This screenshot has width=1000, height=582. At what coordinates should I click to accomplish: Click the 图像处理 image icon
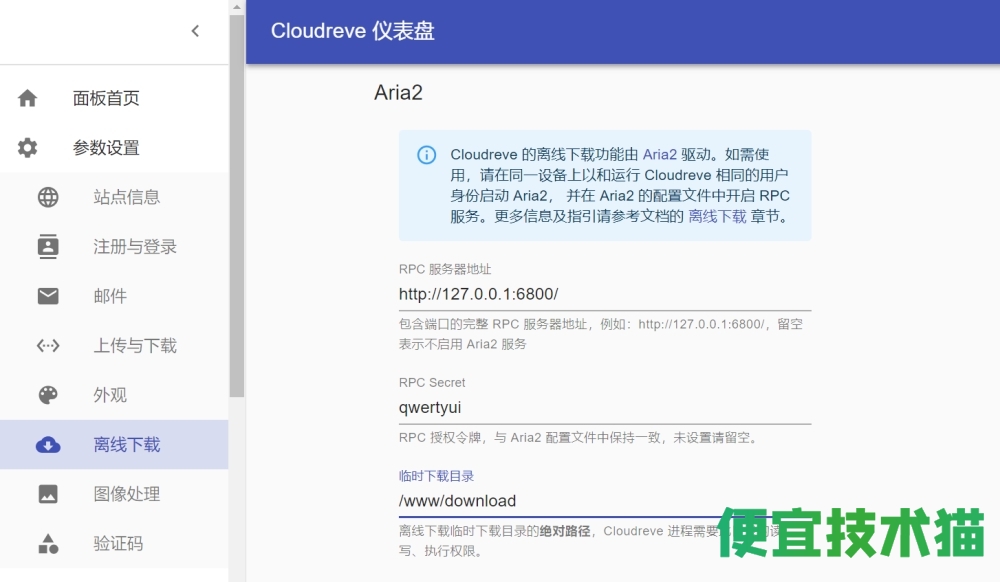click(48, 493)
